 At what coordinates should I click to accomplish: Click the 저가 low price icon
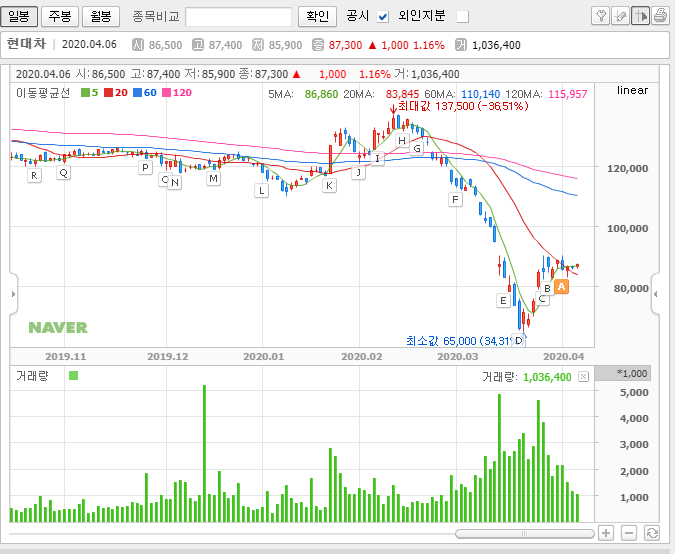(x=258, y=45)
